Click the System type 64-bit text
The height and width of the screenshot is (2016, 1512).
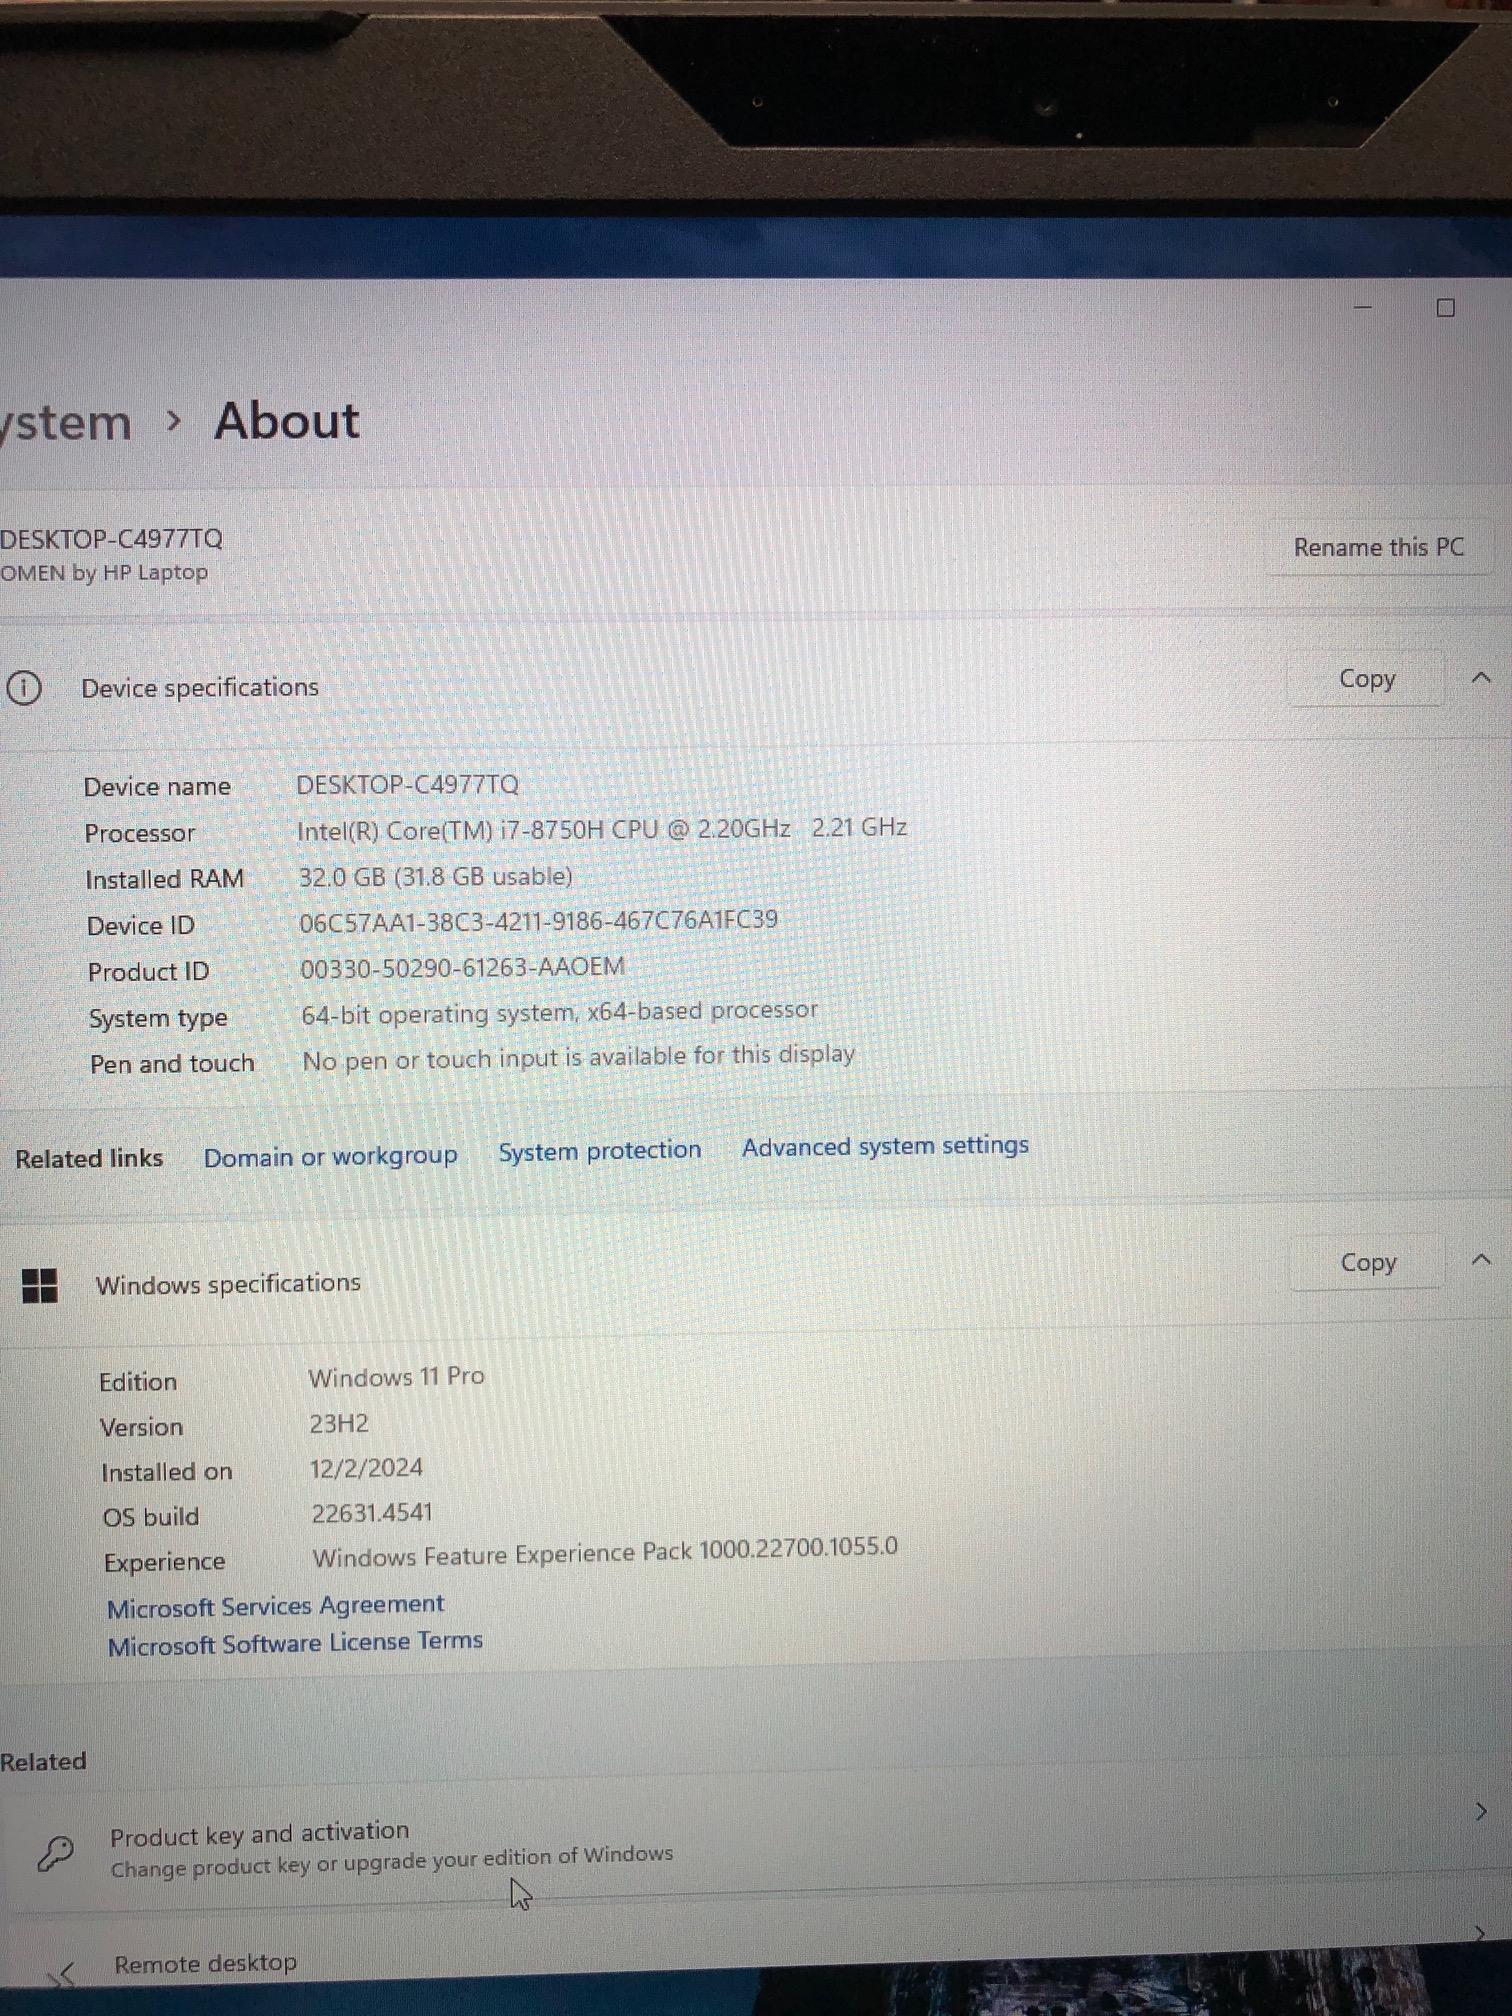pyautogui.click(x=559, y=1013)
